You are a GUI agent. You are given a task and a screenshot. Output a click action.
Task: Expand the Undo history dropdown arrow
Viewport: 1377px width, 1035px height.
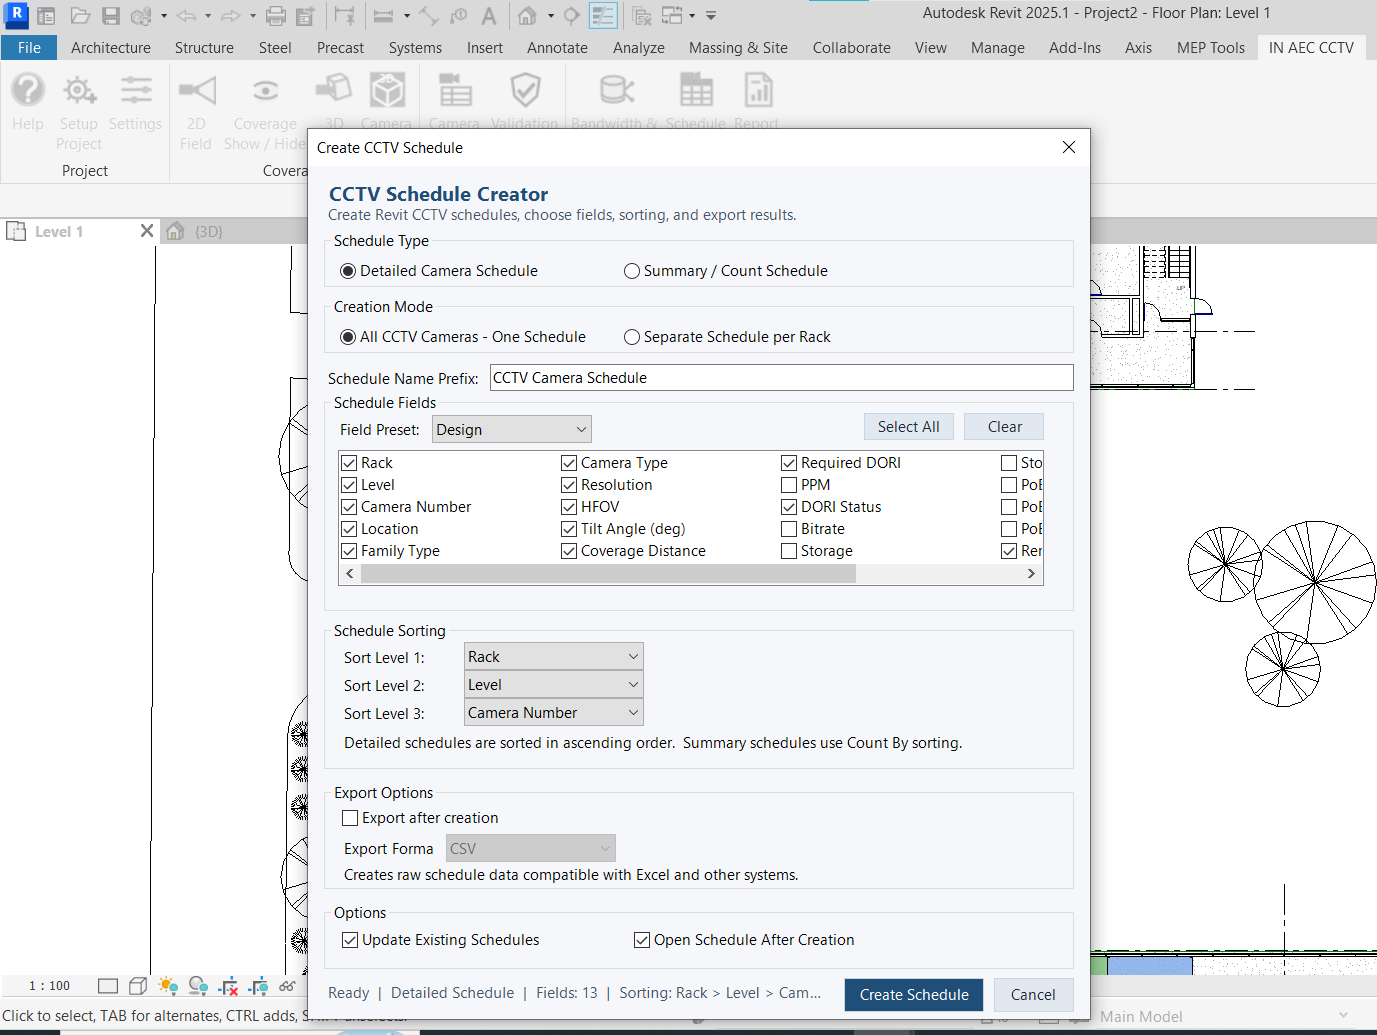pyautogui.click(x=208, y=16)
